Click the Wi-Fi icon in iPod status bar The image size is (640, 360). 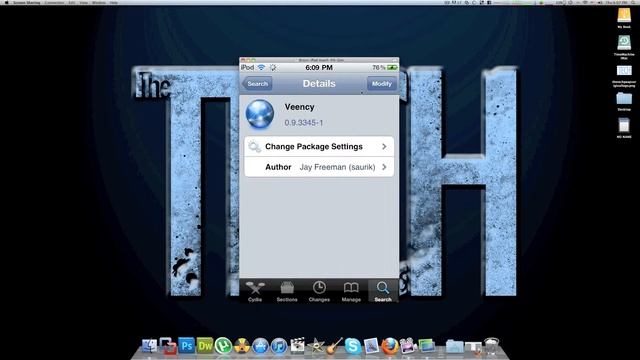tap(261, 67)
